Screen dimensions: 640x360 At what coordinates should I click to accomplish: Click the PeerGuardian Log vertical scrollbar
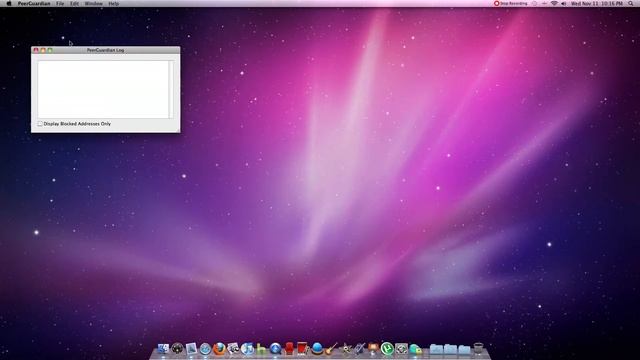171,89
